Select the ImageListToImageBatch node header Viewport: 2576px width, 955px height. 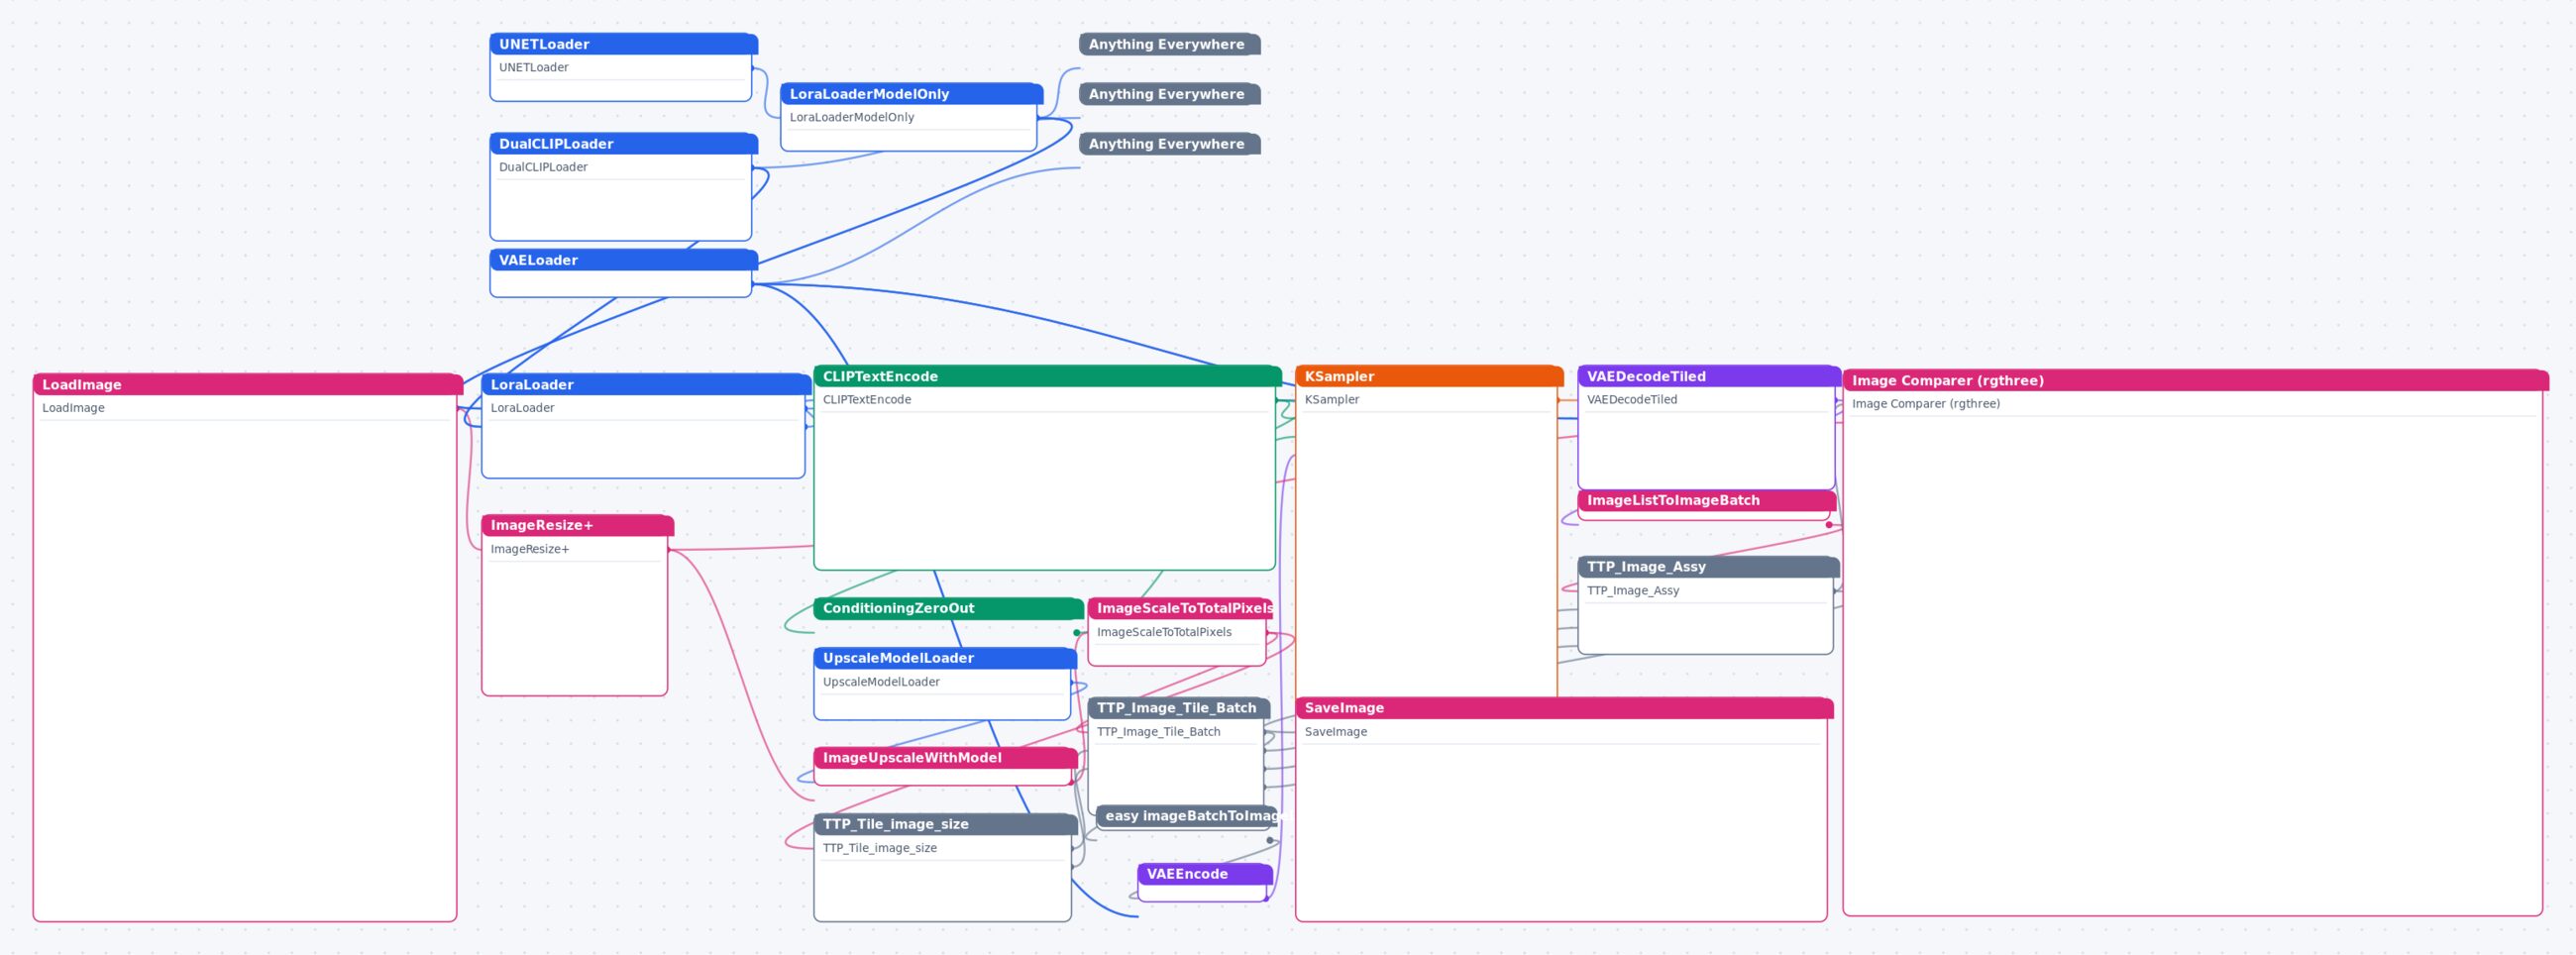tap(1707, 501)
